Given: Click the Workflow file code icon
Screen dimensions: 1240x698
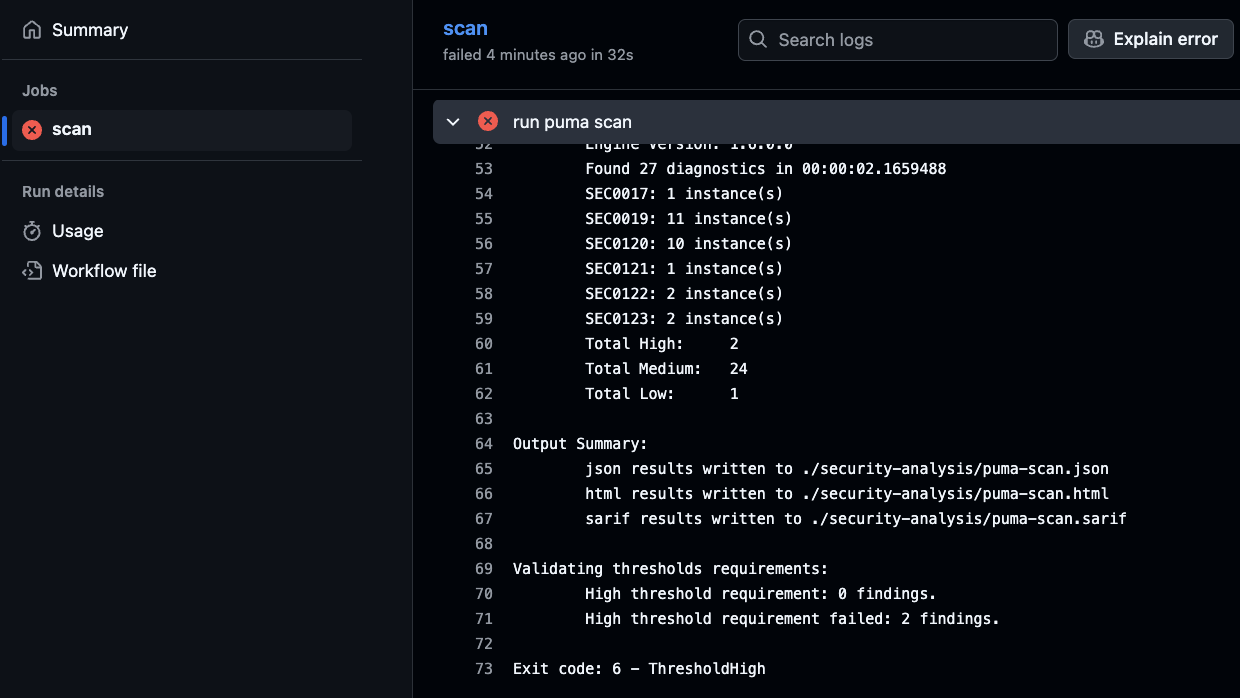Looking at the screenshot, I should 32,271.
